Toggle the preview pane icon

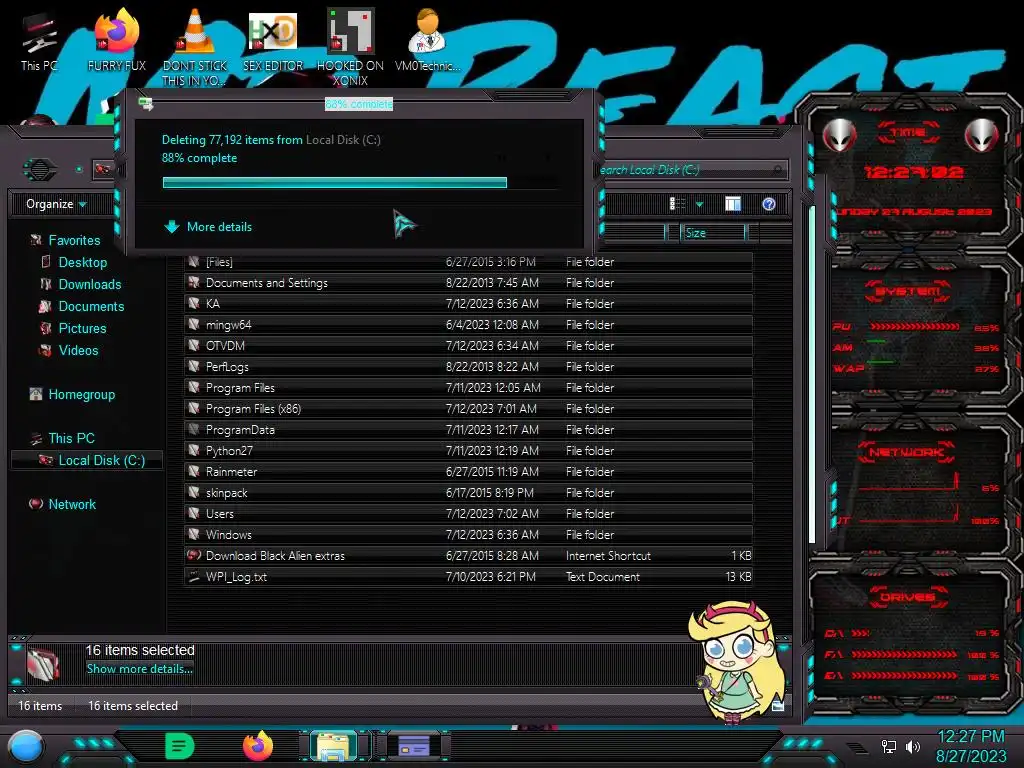coord(733,204)
